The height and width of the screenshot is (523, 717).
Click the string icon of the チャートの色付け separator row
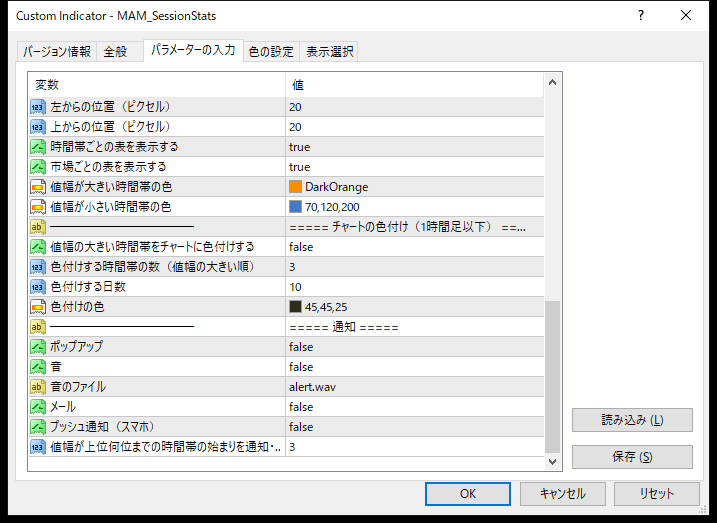(37, 227)
